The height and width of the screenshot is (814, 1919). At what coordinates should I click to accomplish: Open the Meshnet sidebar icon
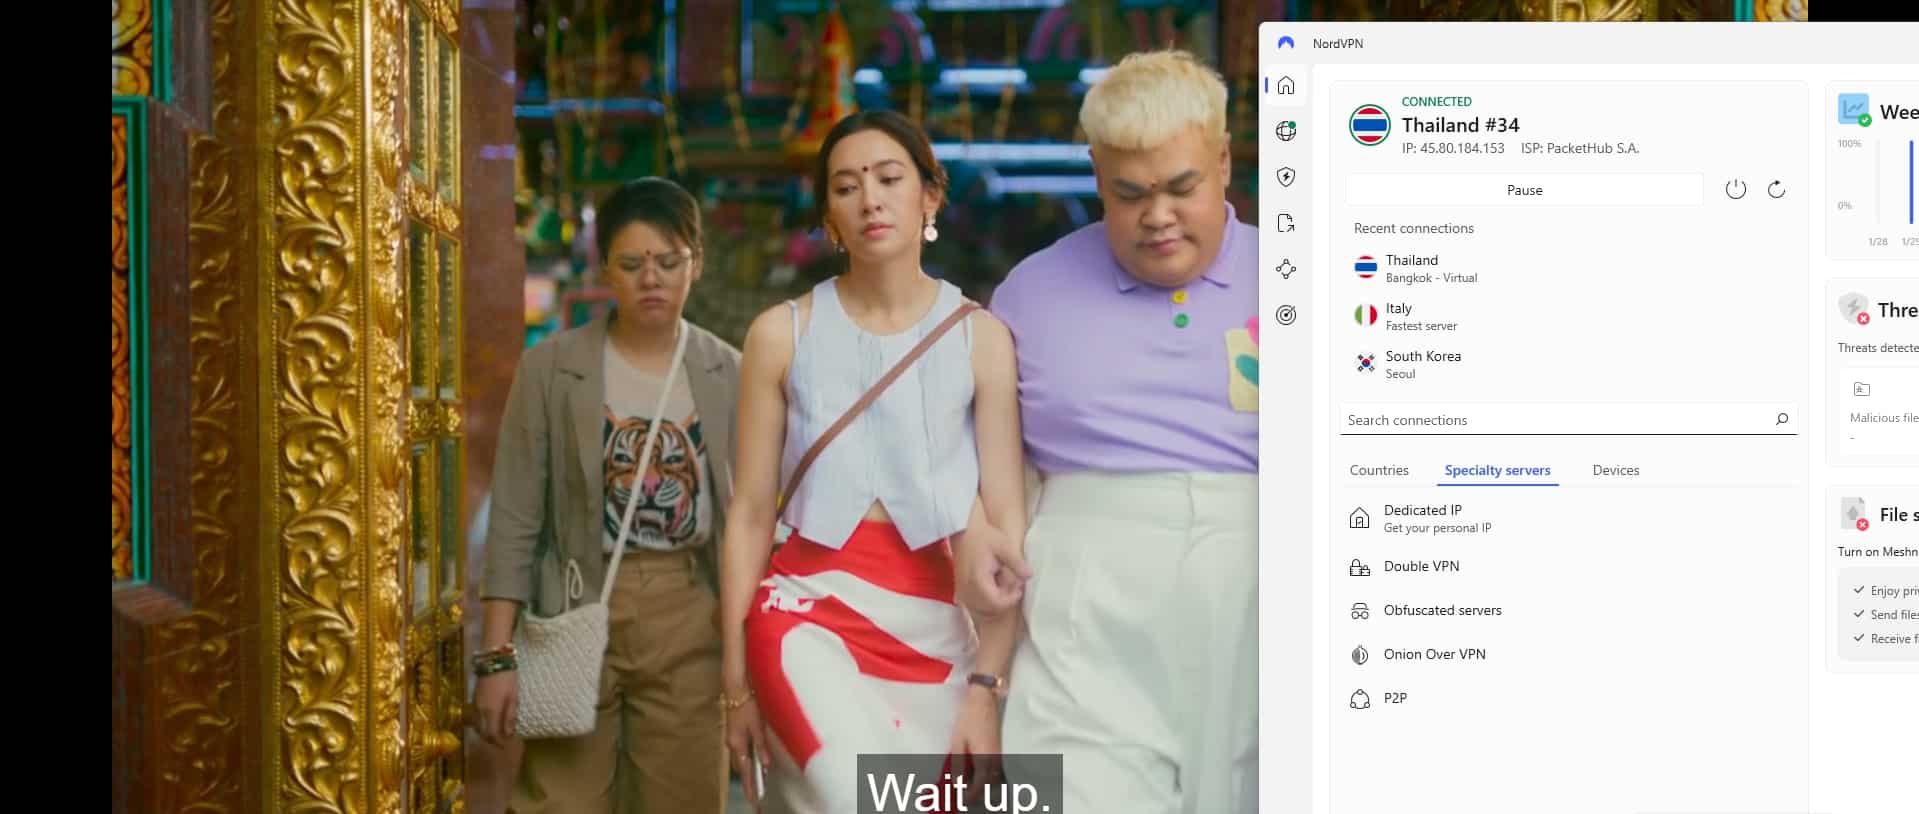(x=1286, y=269)
